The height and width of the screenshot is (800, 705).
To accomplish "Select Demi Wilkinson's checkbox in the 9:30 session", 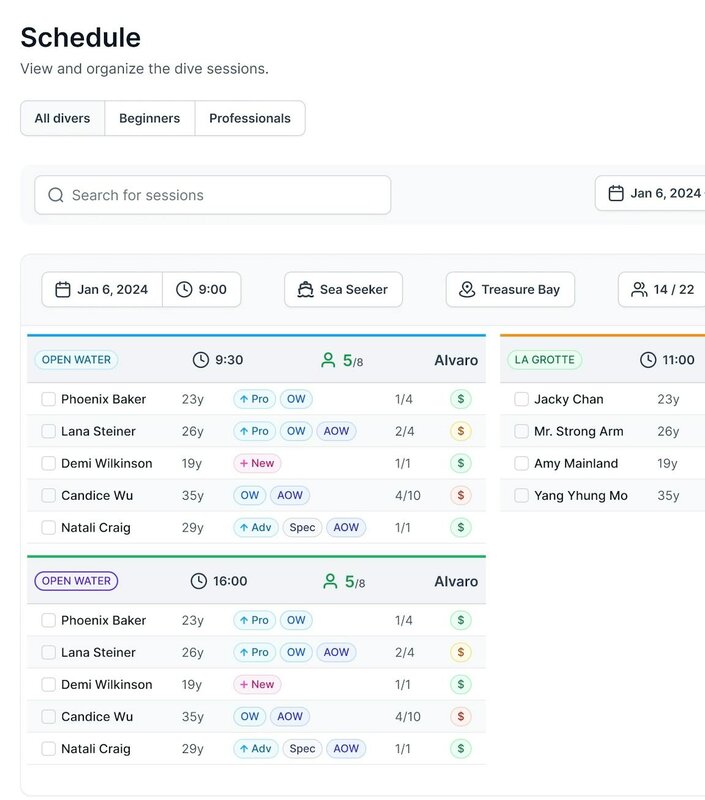I will pyautogui.click(x=48, y=463).
